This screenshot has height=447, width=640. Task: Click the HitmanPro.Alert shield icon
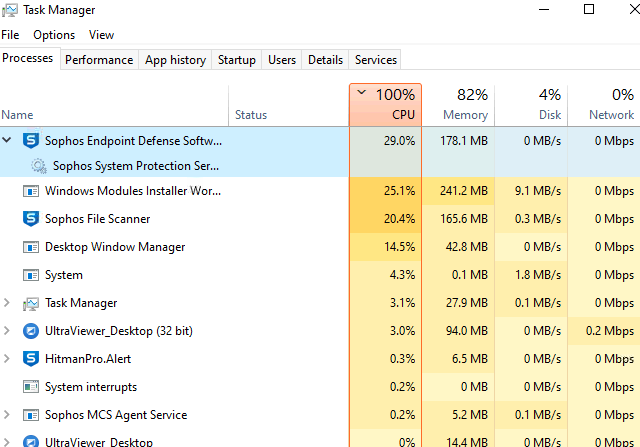tap(30, 359)
